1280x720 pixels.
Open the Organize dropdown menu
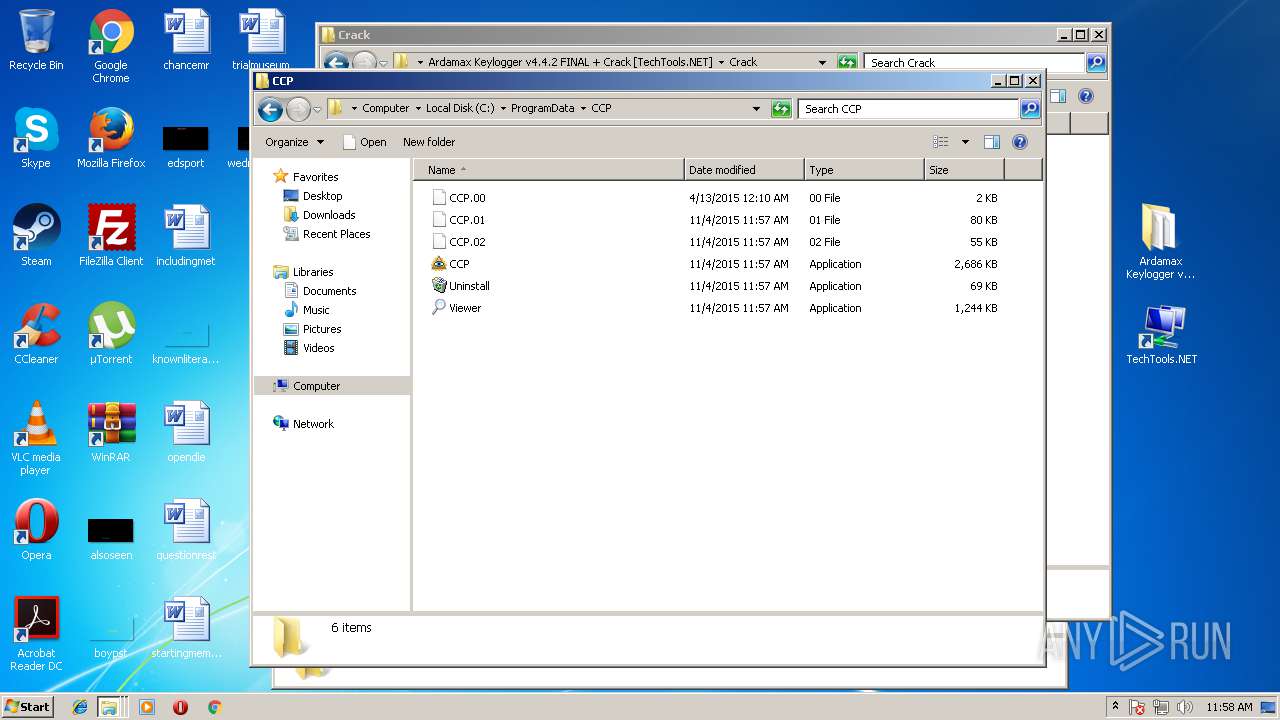pyautogui.click(x=294, y=142)
